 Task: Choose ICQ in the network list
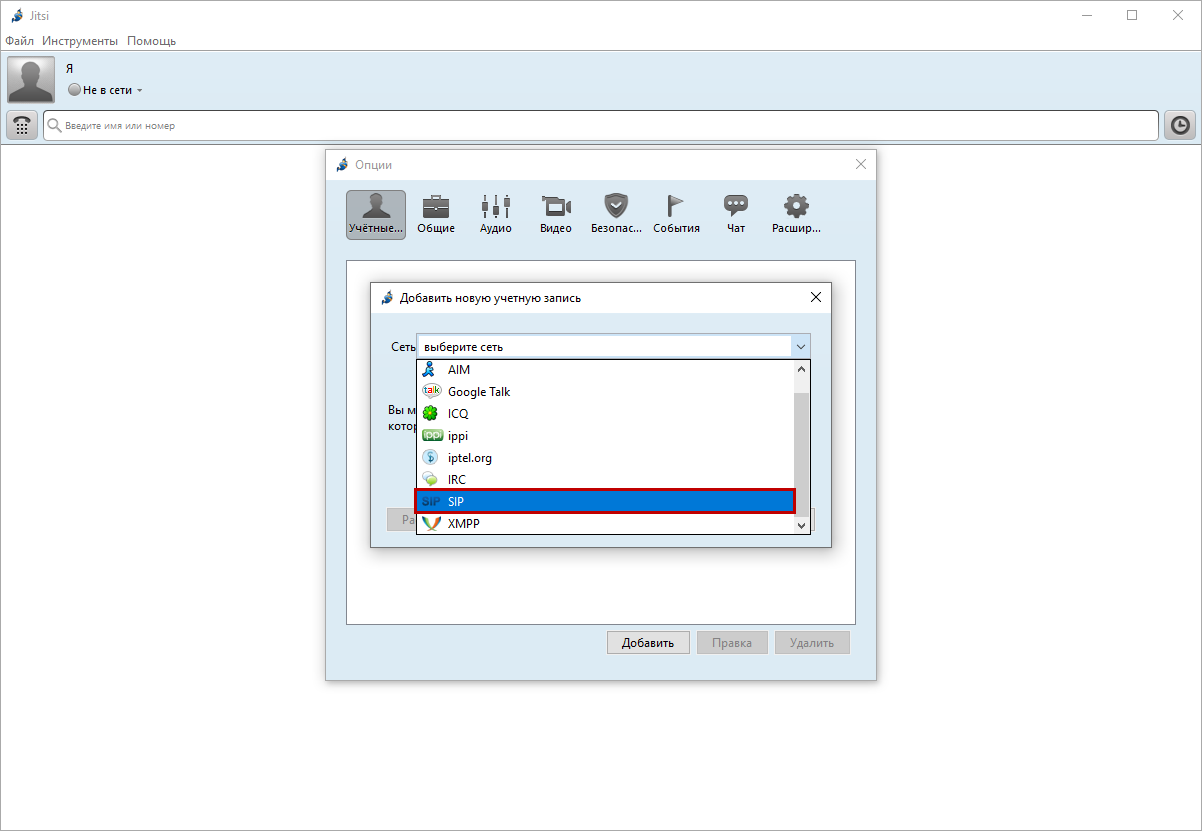(x=605, y=414)
